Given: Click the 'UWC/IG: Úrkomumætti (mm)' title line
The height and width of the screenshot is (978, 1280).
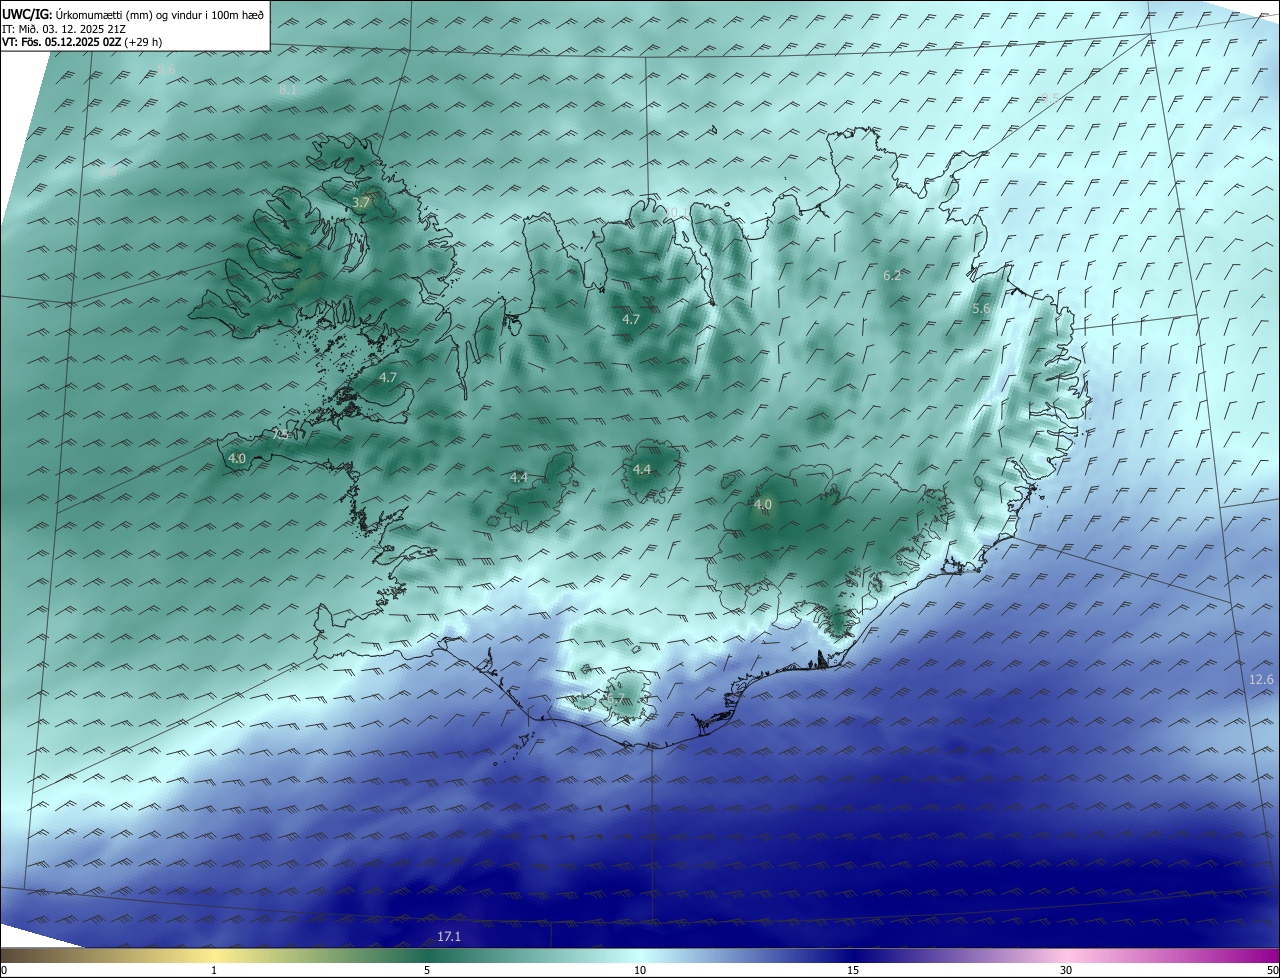Looking at the screenshot, I should pos(133,13).
